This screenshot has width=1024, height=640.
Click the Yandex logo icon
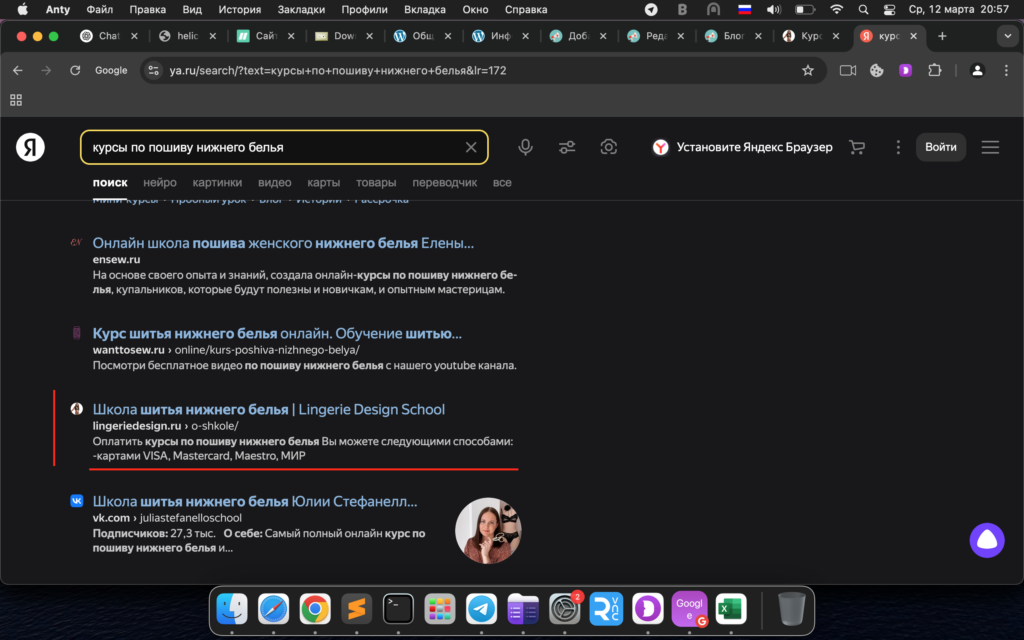[30, 147]
